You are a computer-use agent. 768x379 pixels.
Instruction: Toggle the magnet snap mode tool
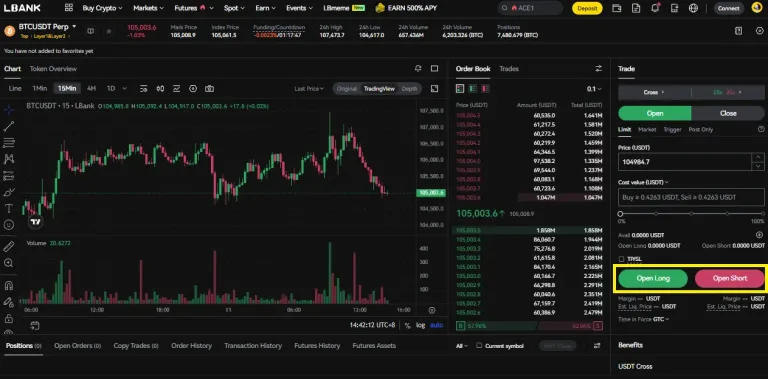8,285
